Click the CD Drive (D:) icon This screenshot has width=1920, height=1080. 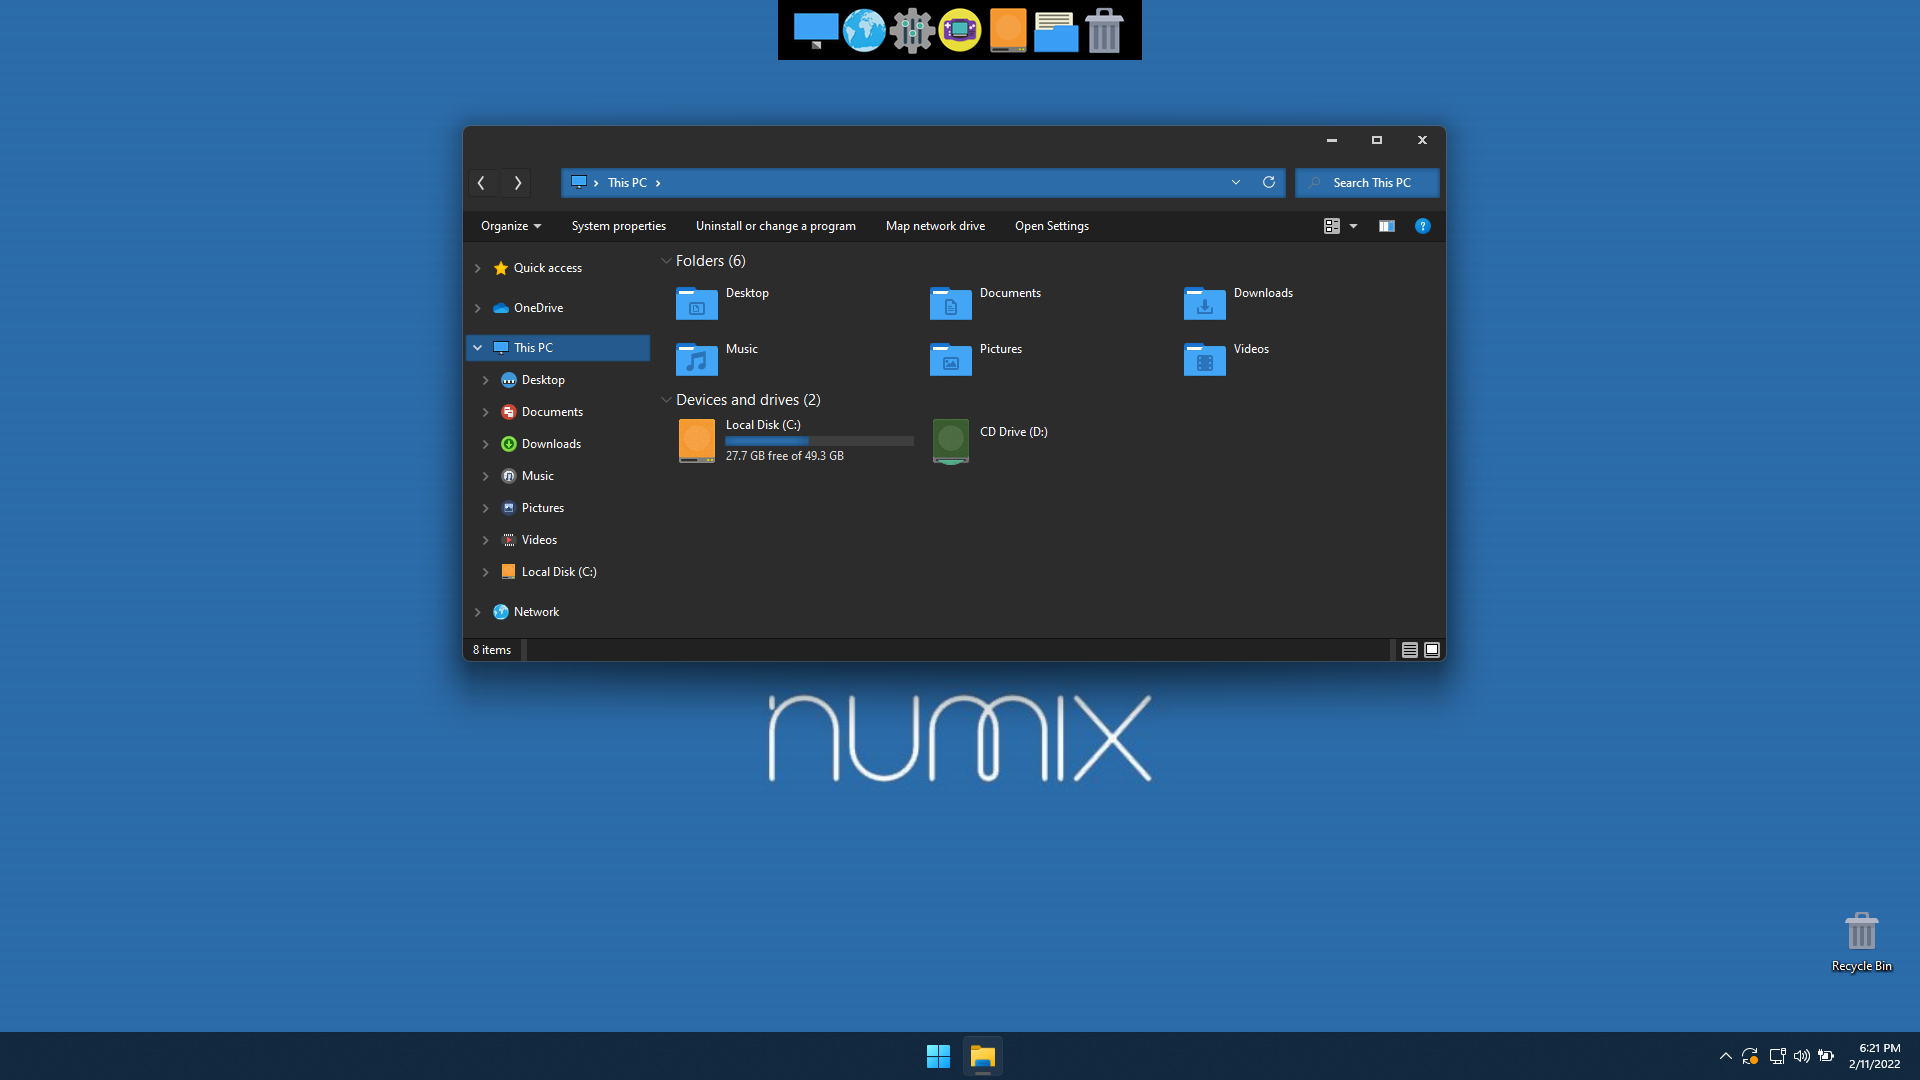click(x=950, y=440)
